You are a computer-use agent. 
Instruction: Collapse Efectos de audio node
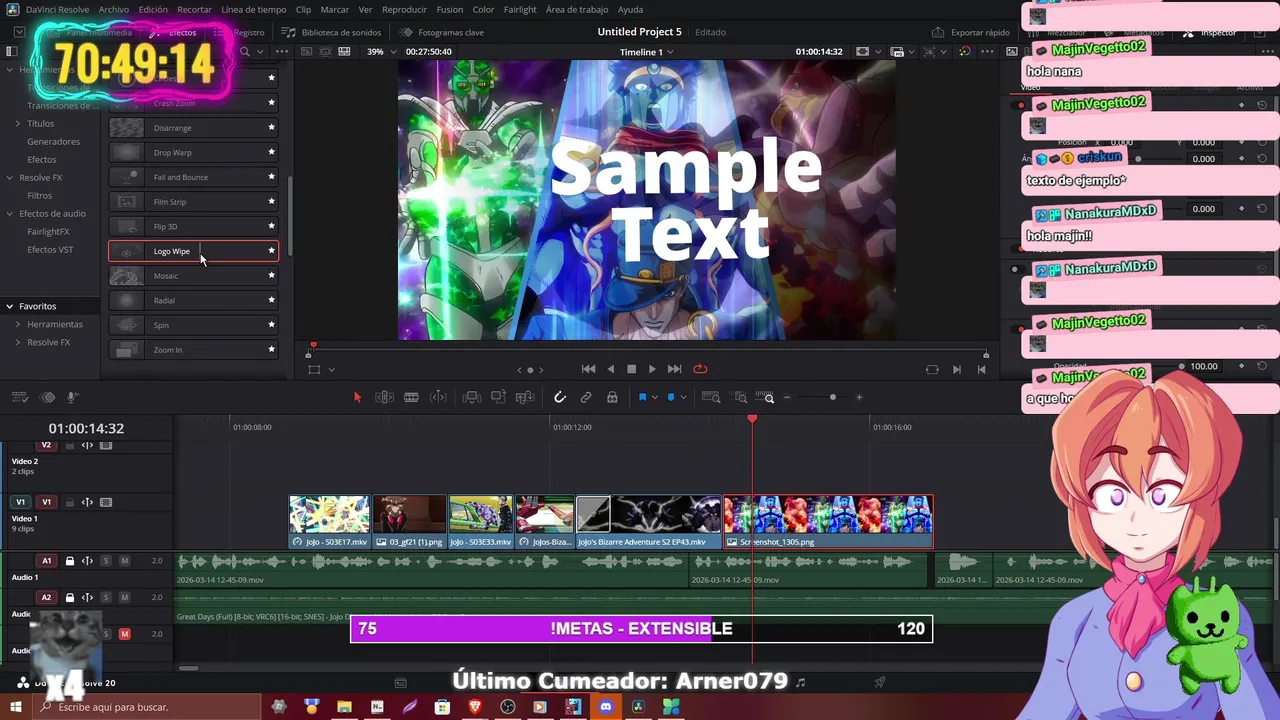(x=9, y=213)
